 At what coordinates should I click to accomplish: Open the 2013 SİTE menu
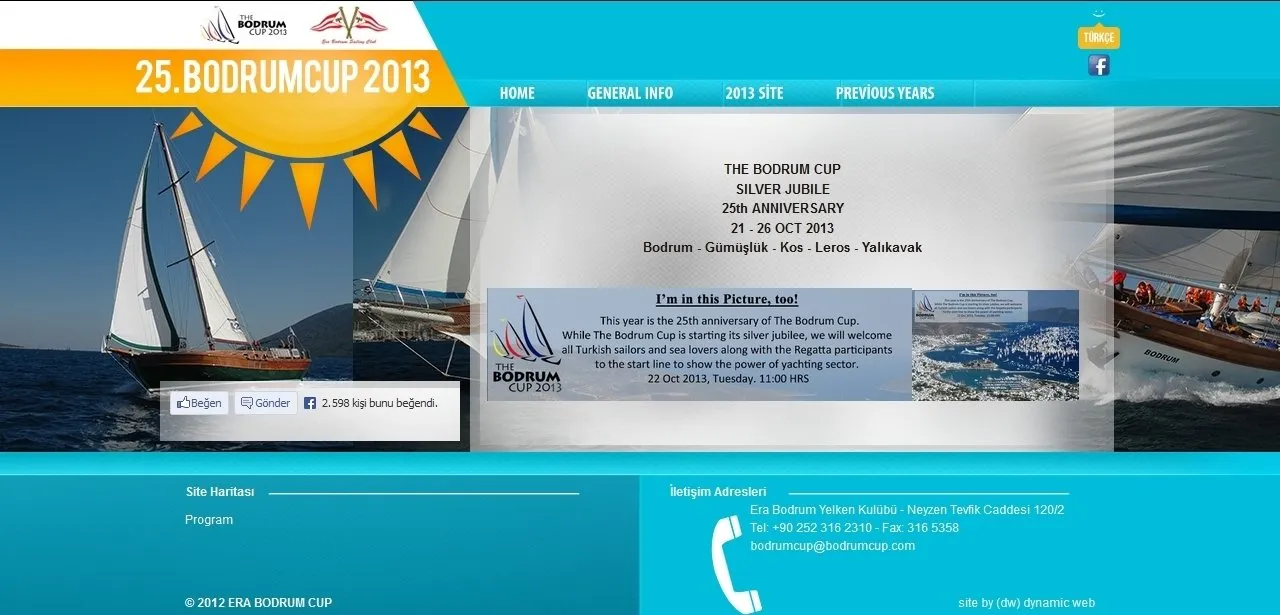(x=754, y=93)
